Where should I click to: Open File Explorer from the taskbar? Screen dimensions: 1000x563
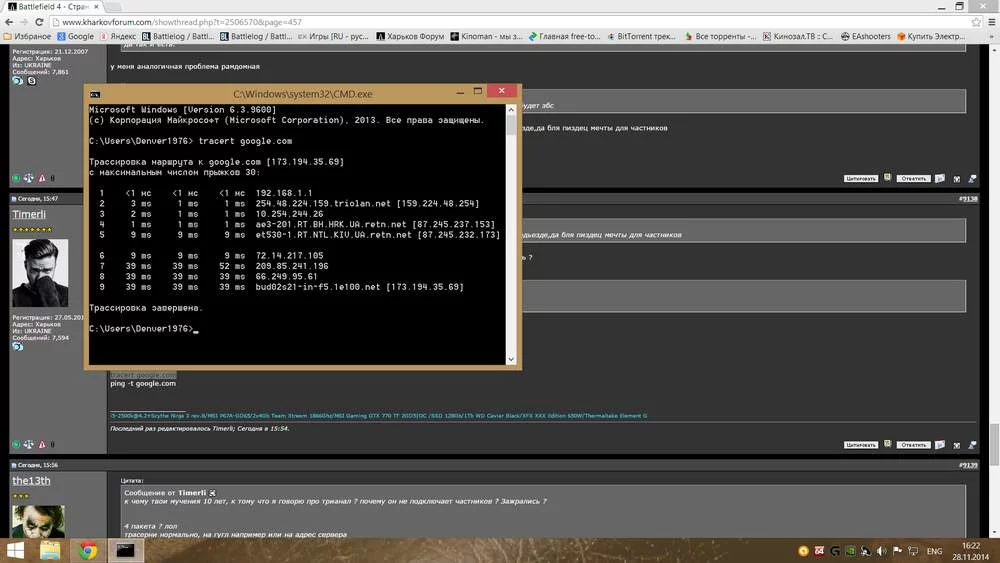click(x=50, y=550)
